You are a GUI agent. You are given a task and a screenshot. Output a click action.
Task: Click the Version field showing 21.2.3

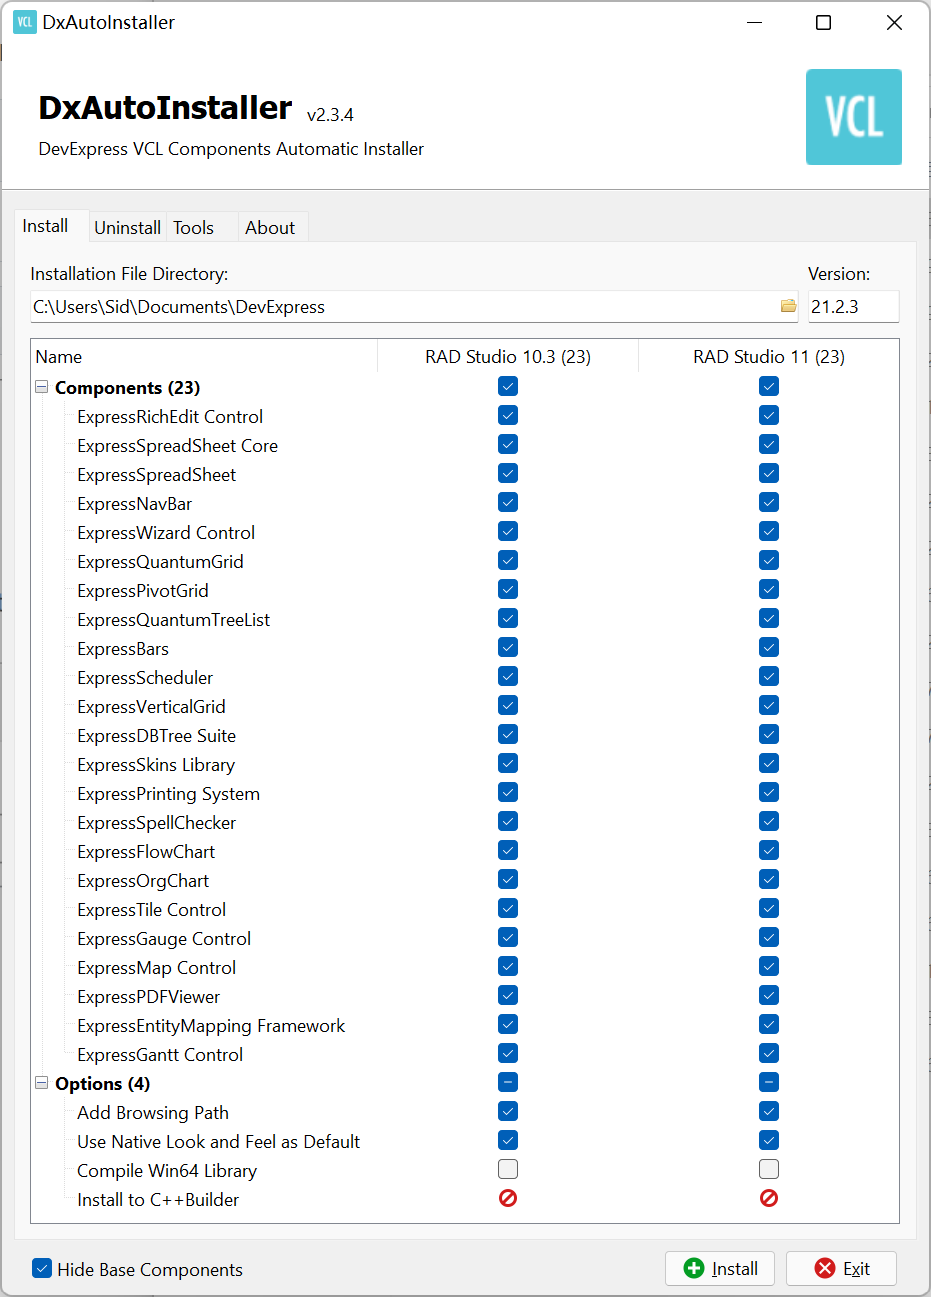tap(853, 307)
